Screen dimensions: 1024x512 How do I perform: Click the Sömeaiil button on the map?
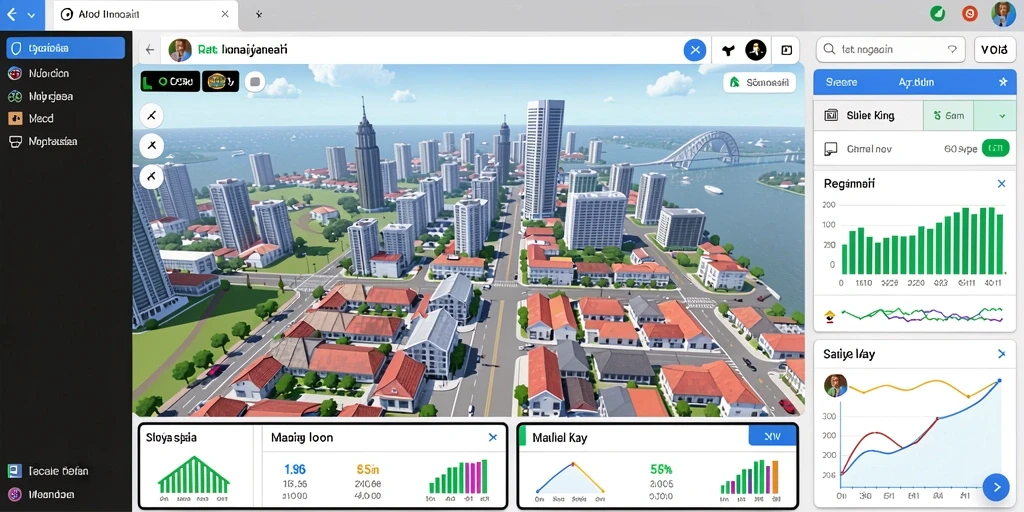pos(760,82)
